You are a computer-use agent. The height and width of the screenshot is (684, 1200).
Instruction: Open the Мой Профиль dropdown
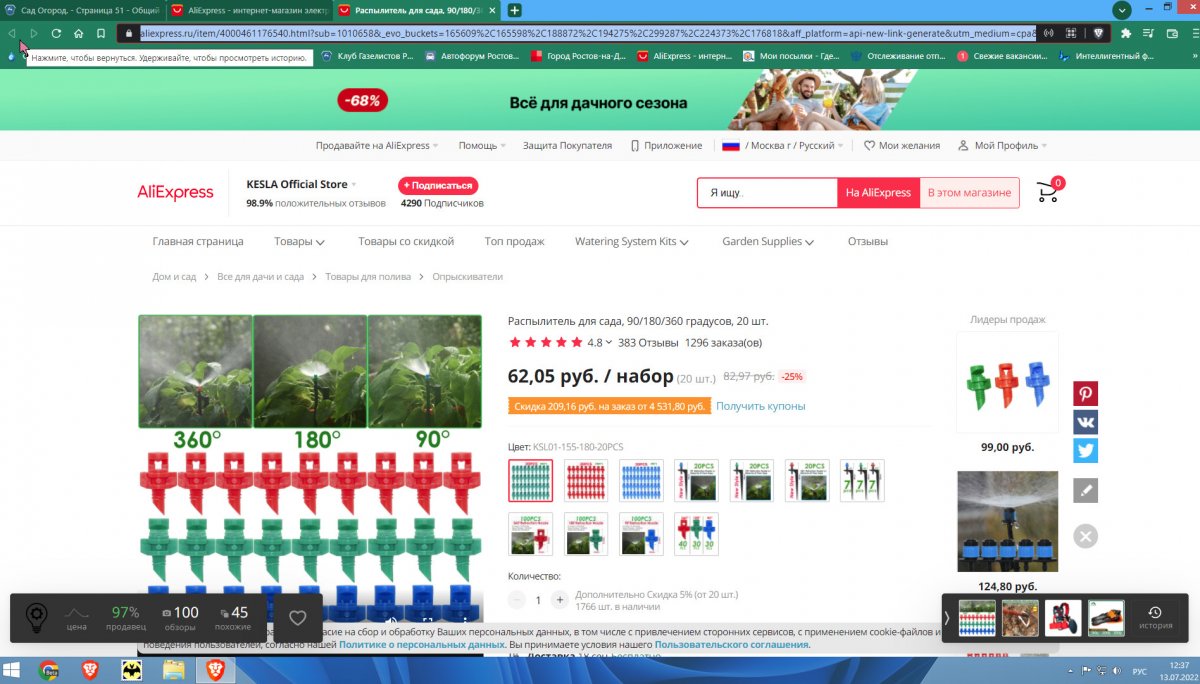coord(1003,145)
